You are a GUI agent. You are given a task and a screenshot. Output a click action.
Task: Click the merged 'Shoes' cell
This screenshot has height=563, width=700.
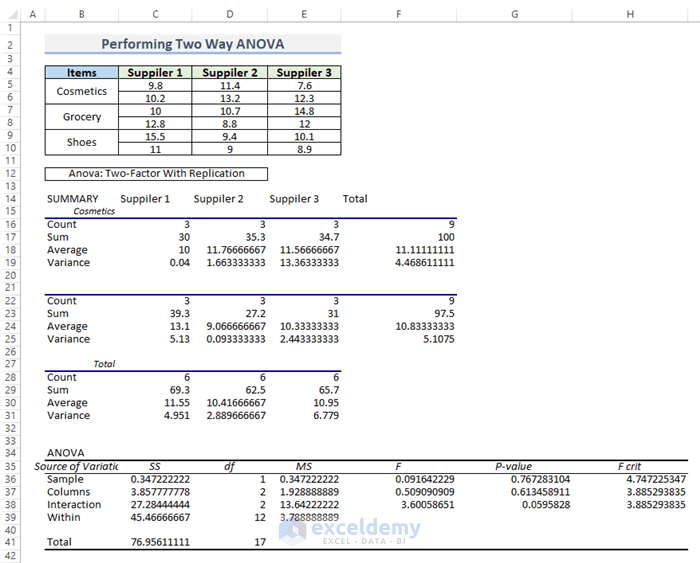[82, 142]
